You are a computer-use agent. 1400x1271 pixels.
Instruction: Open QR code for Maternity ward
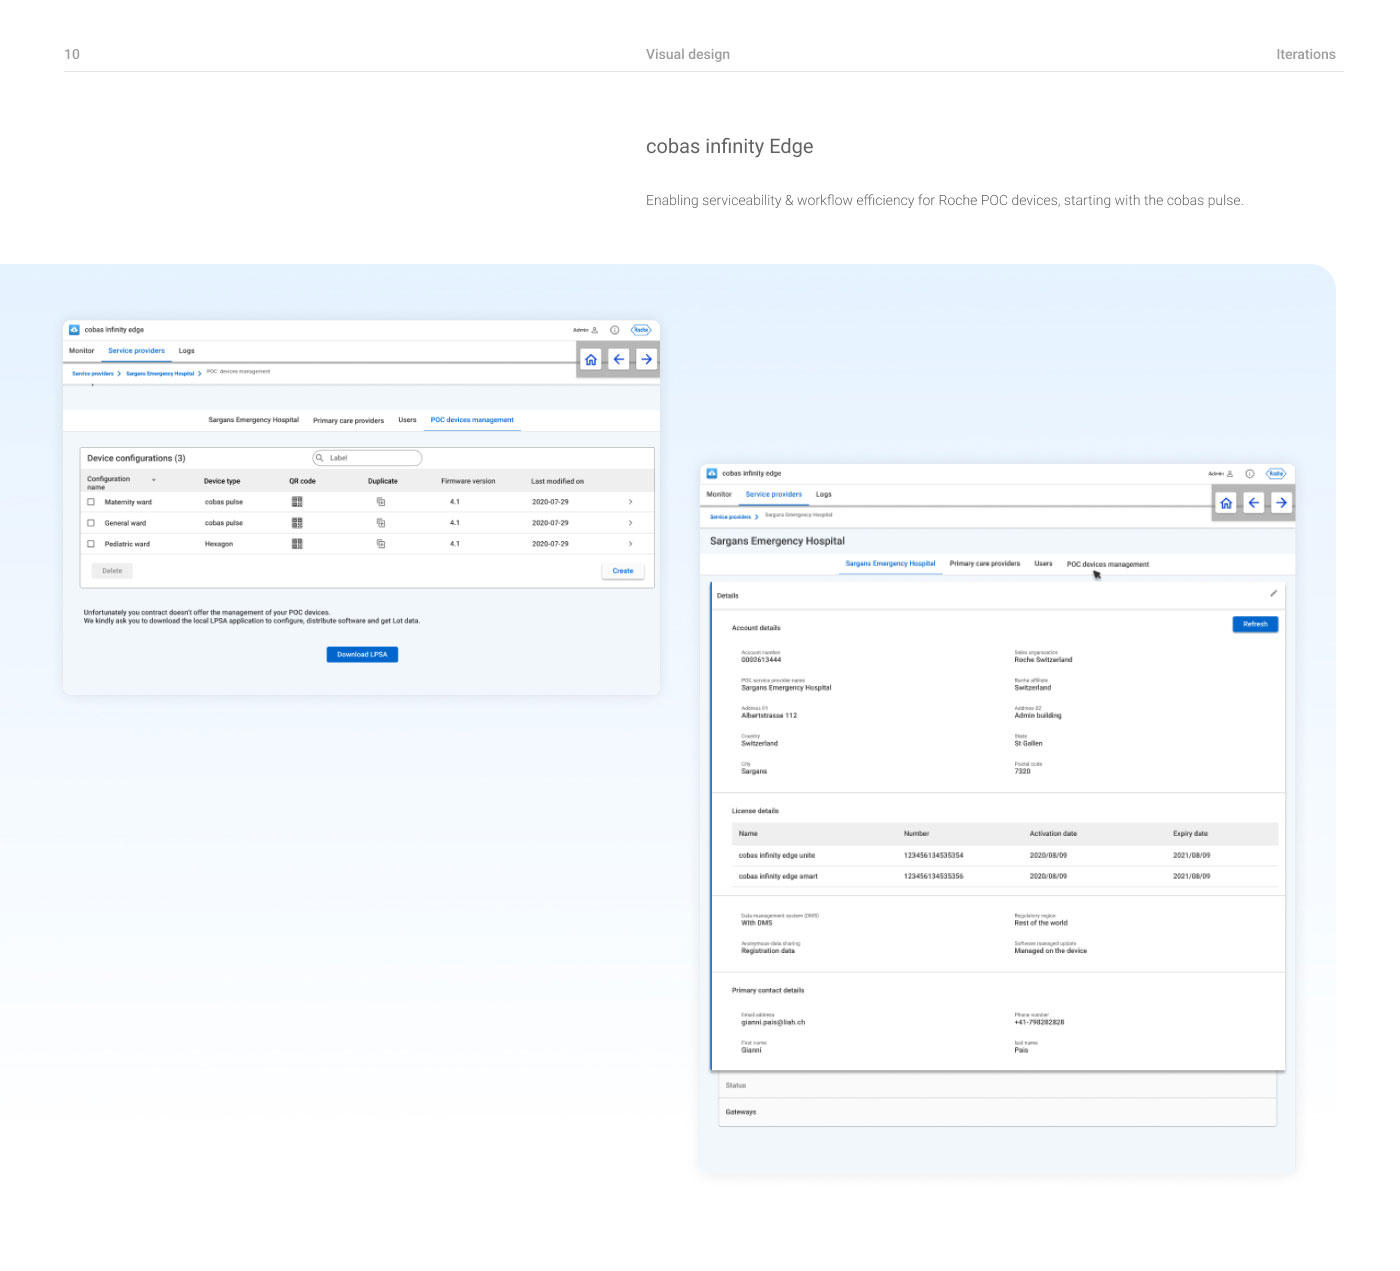click(297, 502)
